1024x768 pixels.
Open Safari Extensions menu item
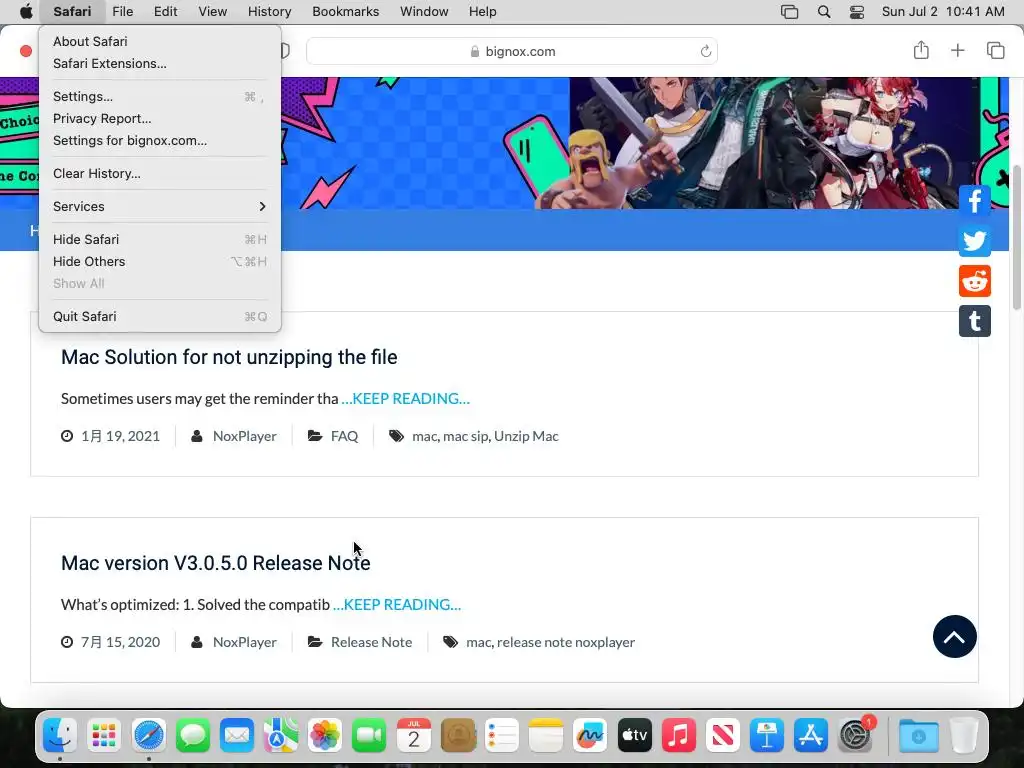coord(160,63)
